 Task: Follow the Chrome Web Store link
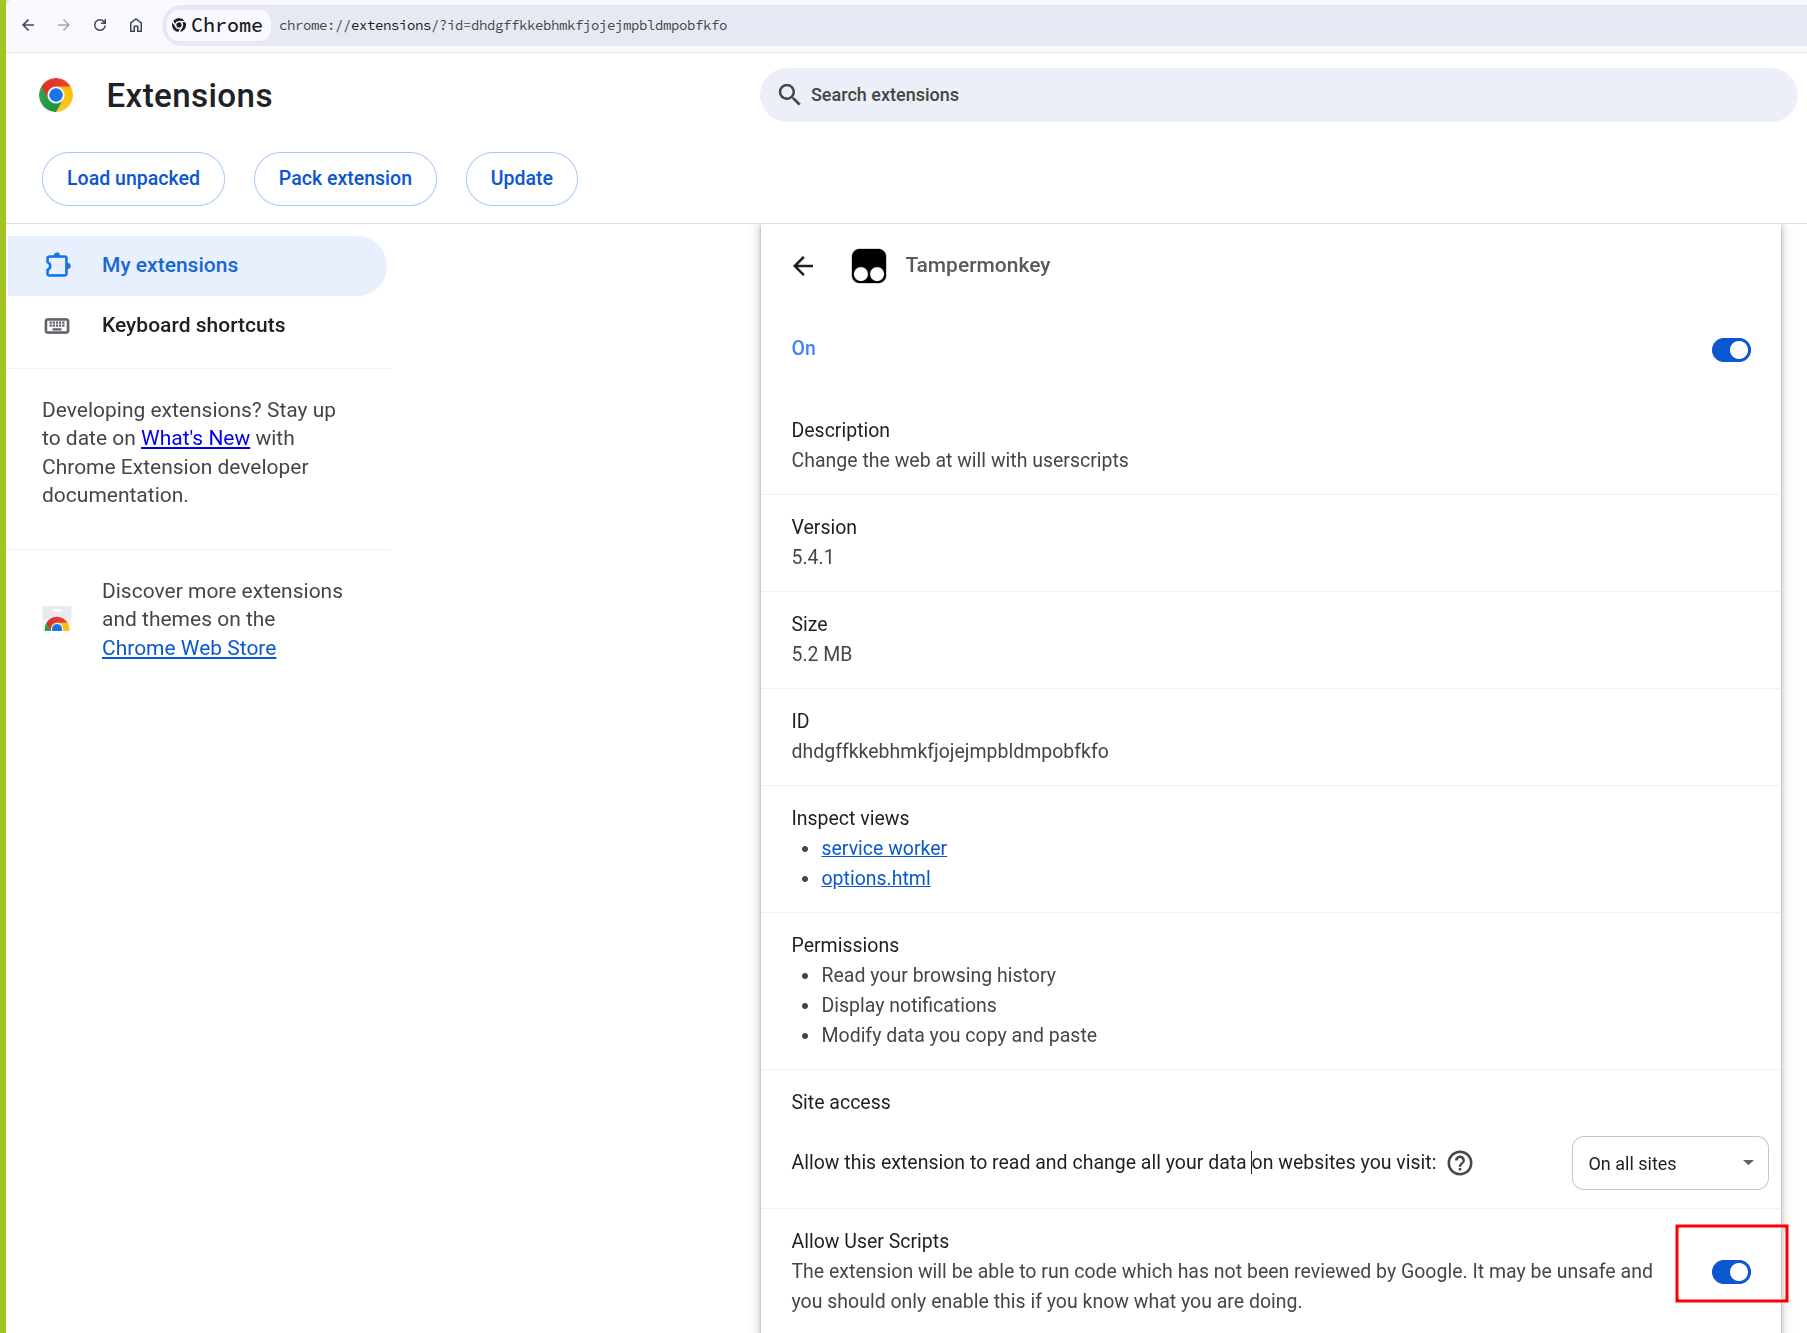click(x=189, y=648)
